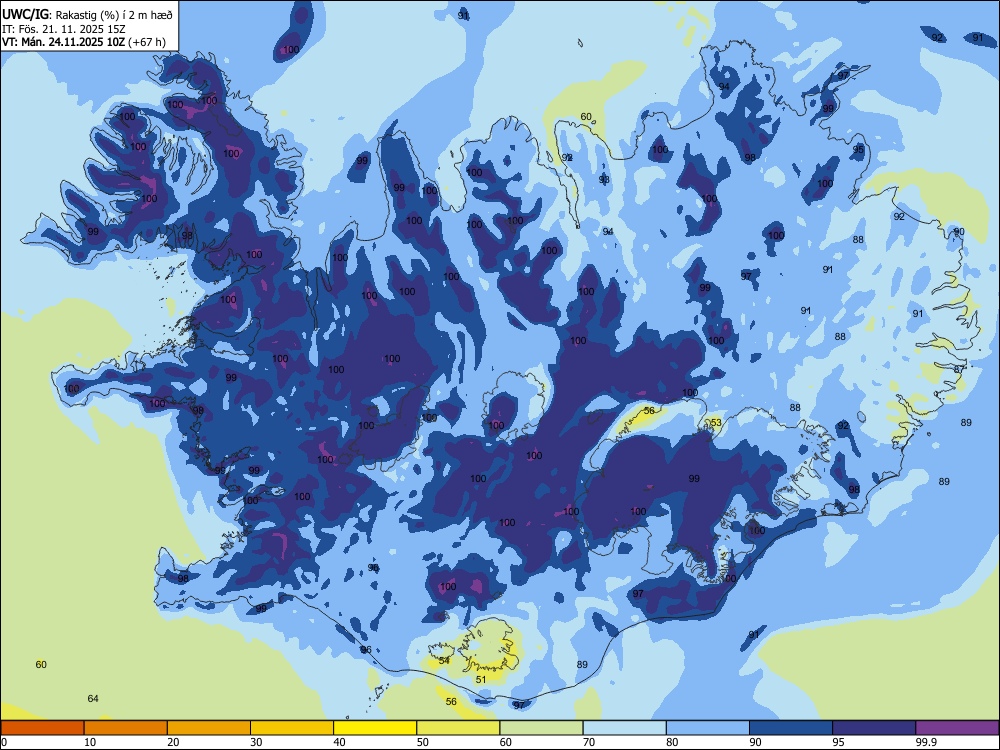
Task: Click the 94 value in the northeast peninsula
Action: point(724,86)
